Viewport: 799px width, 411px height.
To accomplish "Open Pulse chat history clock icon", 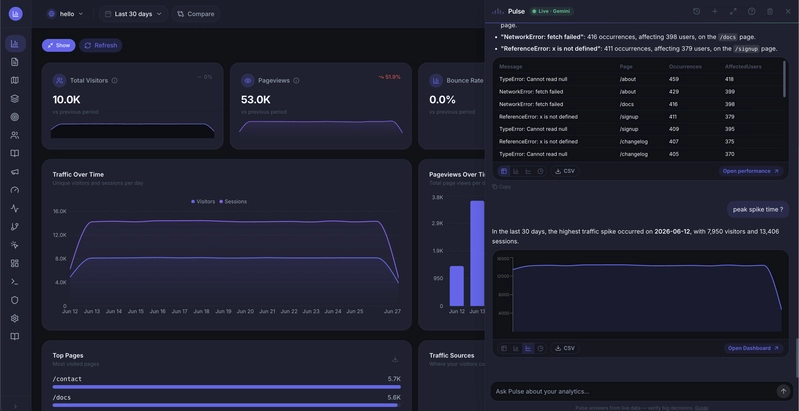I will (x=697, y=11).
